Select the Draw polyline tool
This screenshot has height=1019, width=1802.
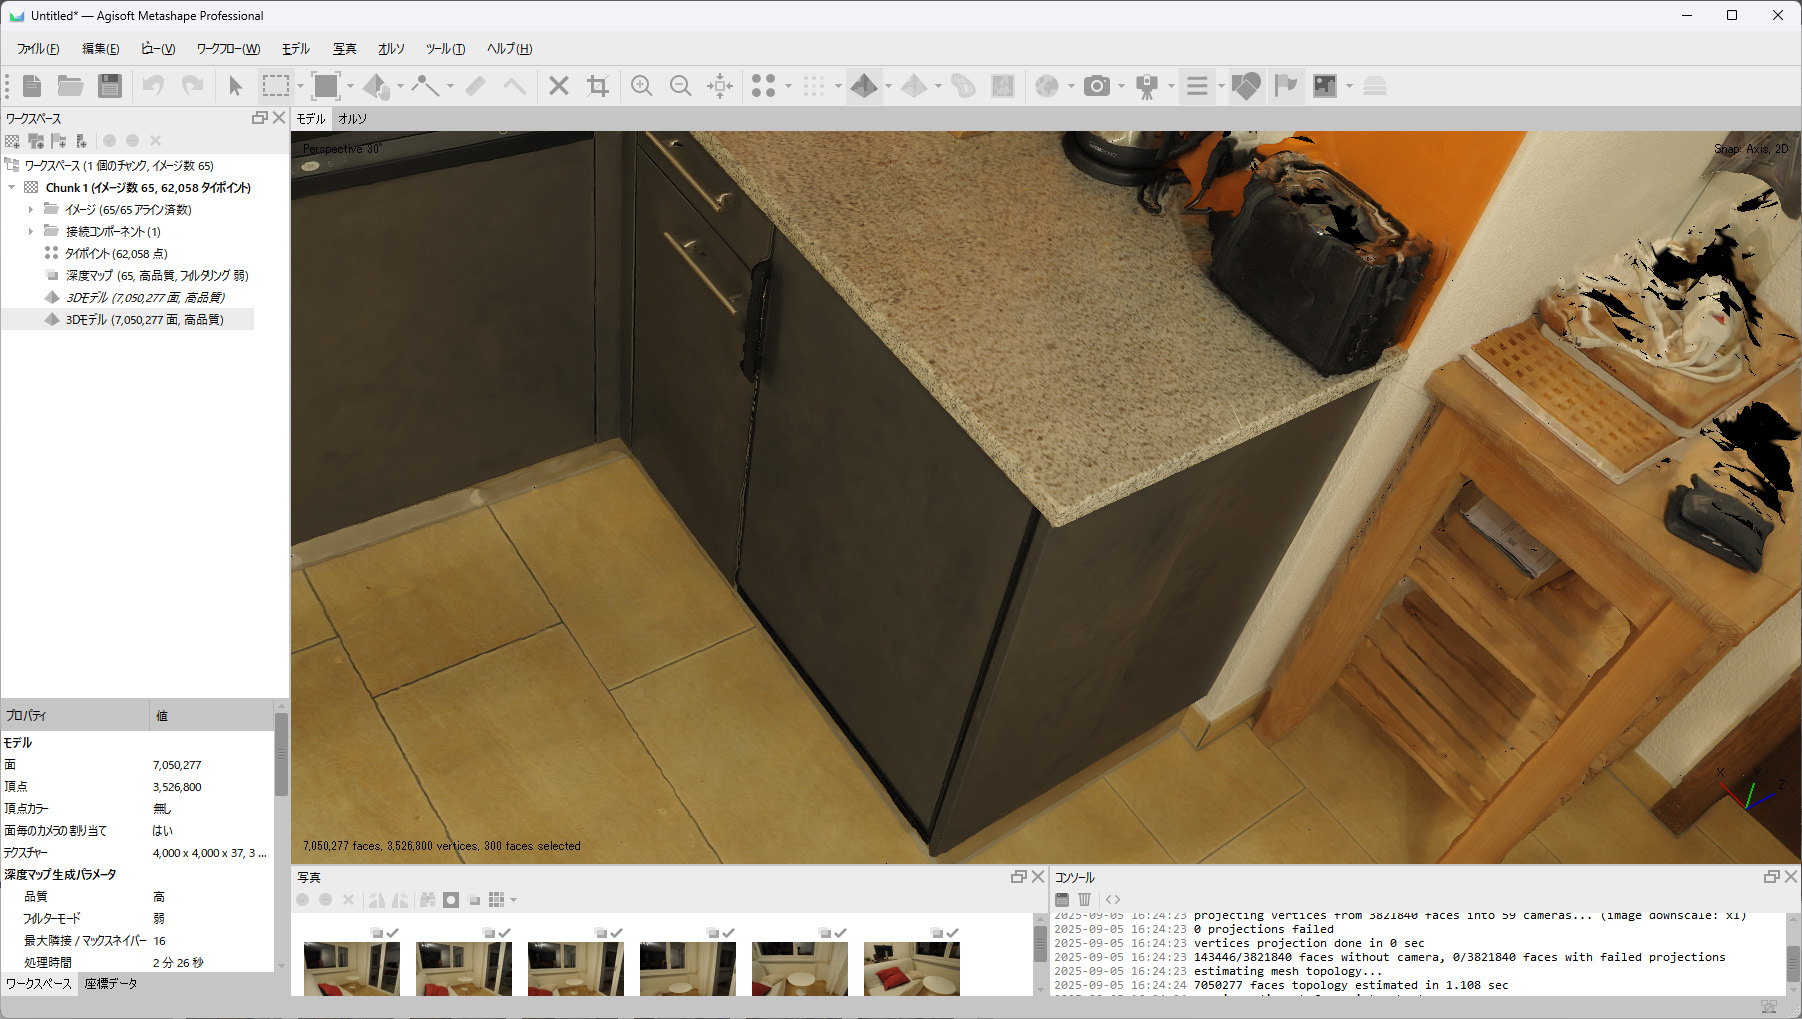(425, 86)
